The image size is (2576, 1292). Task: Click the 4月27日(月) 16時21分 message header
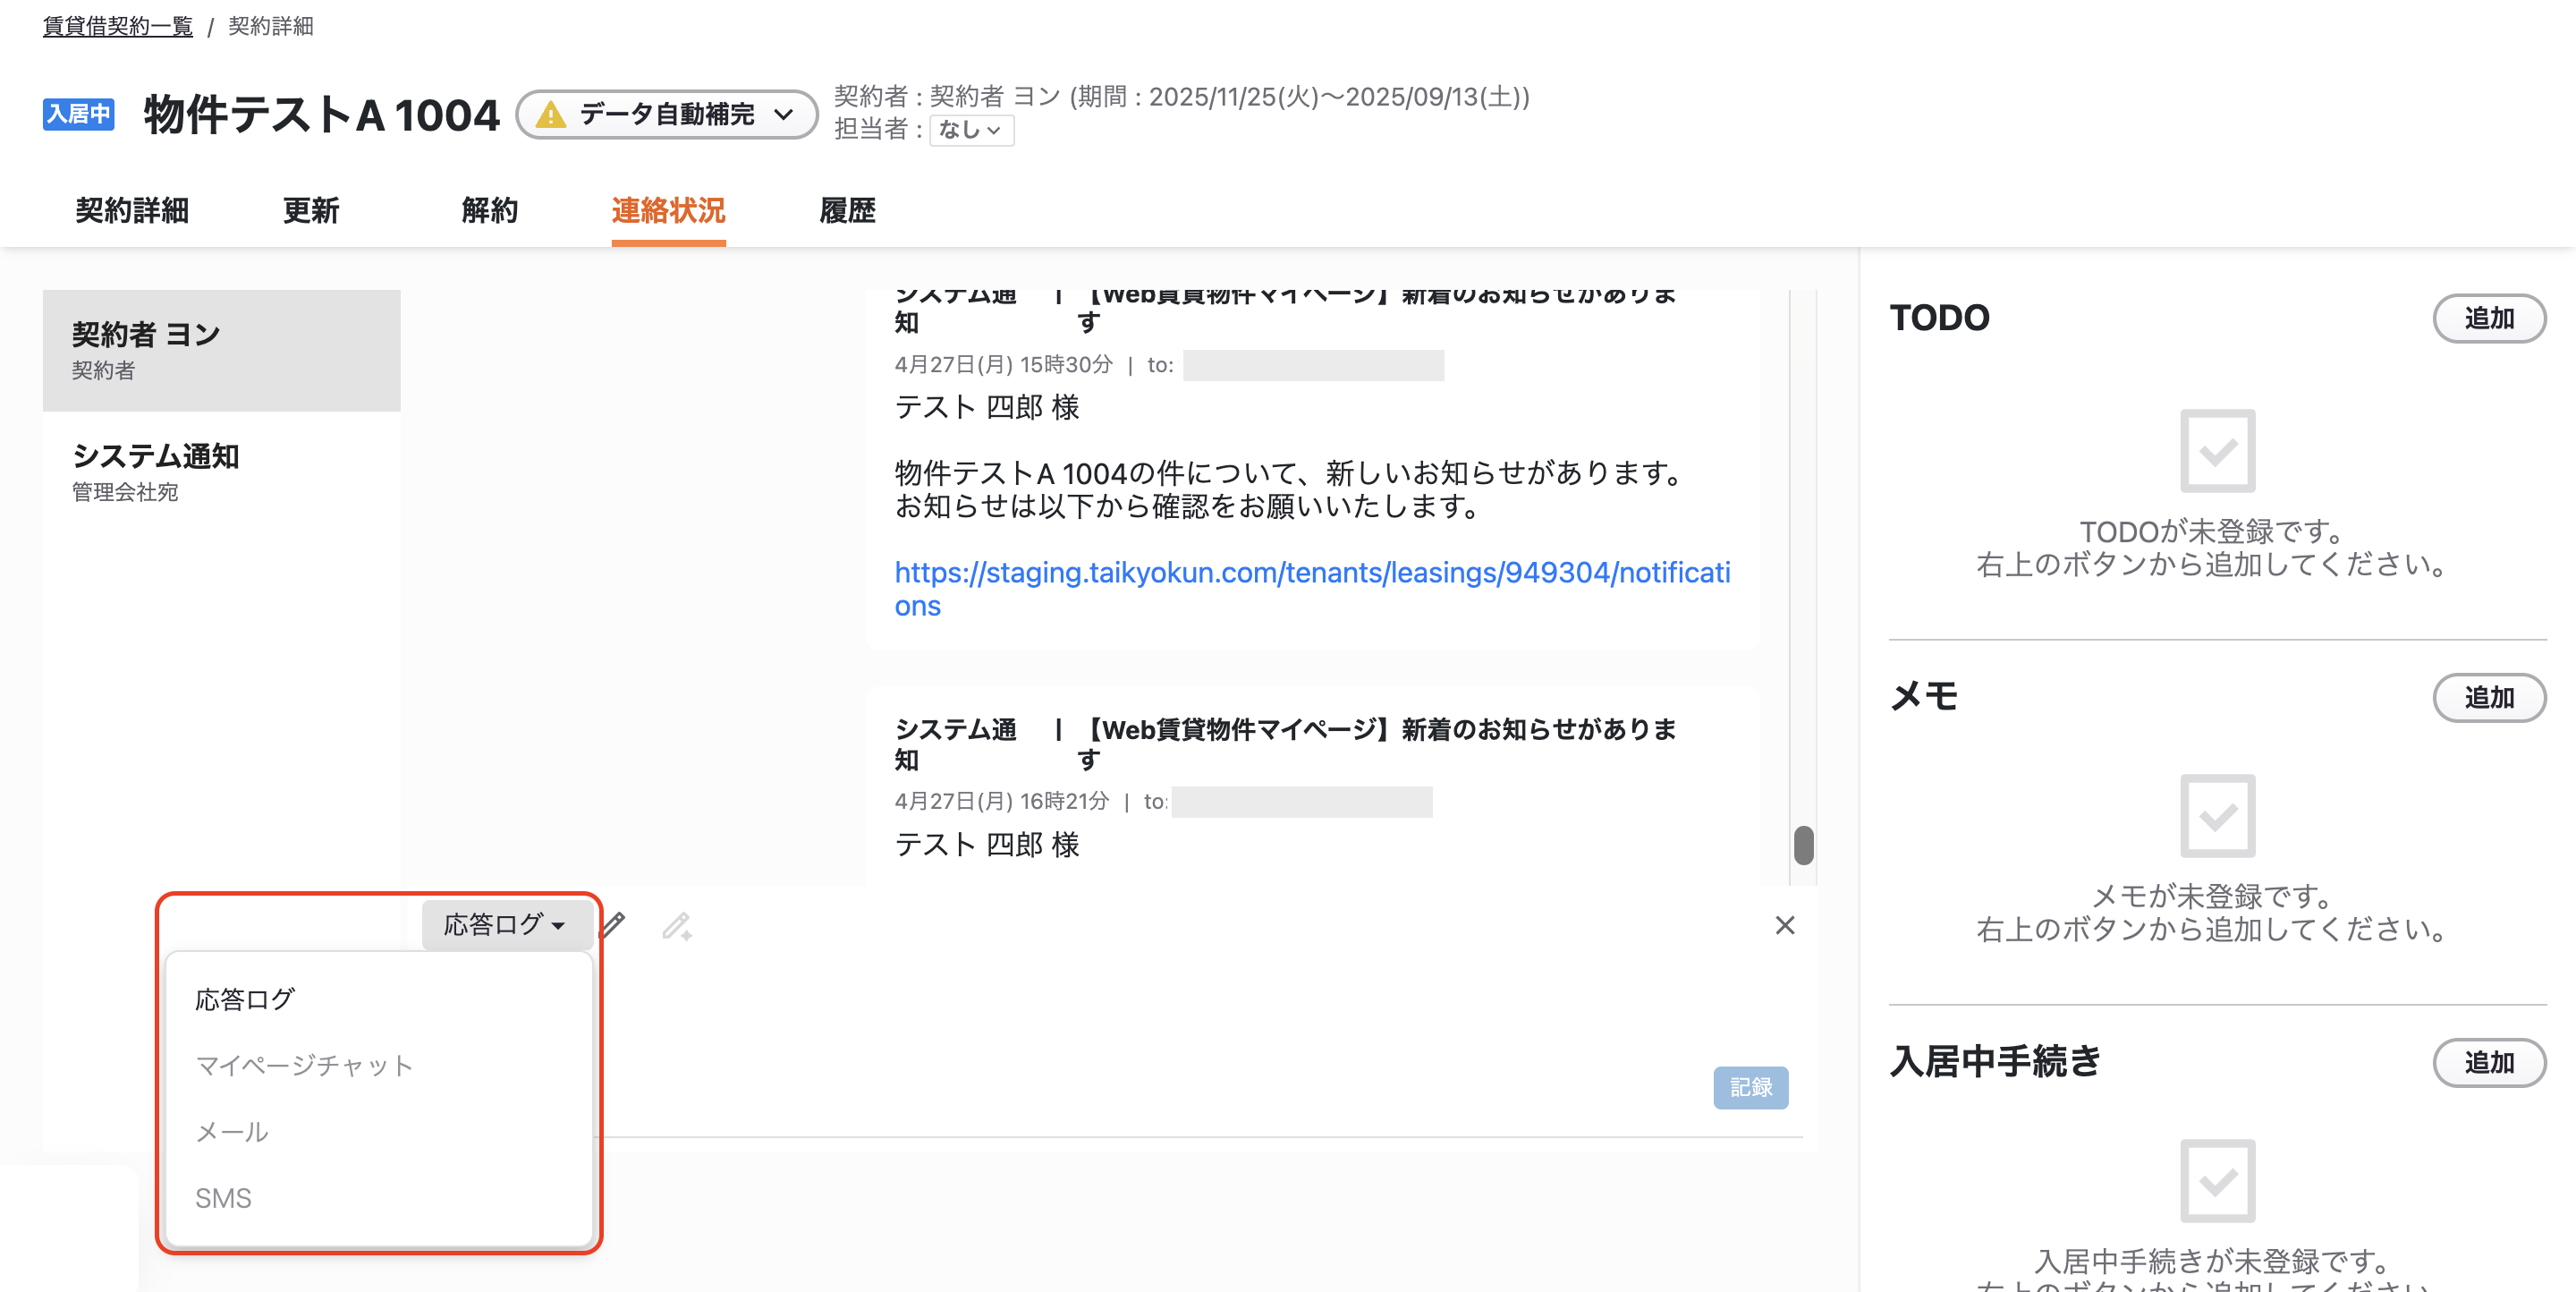coord(1002,801)
